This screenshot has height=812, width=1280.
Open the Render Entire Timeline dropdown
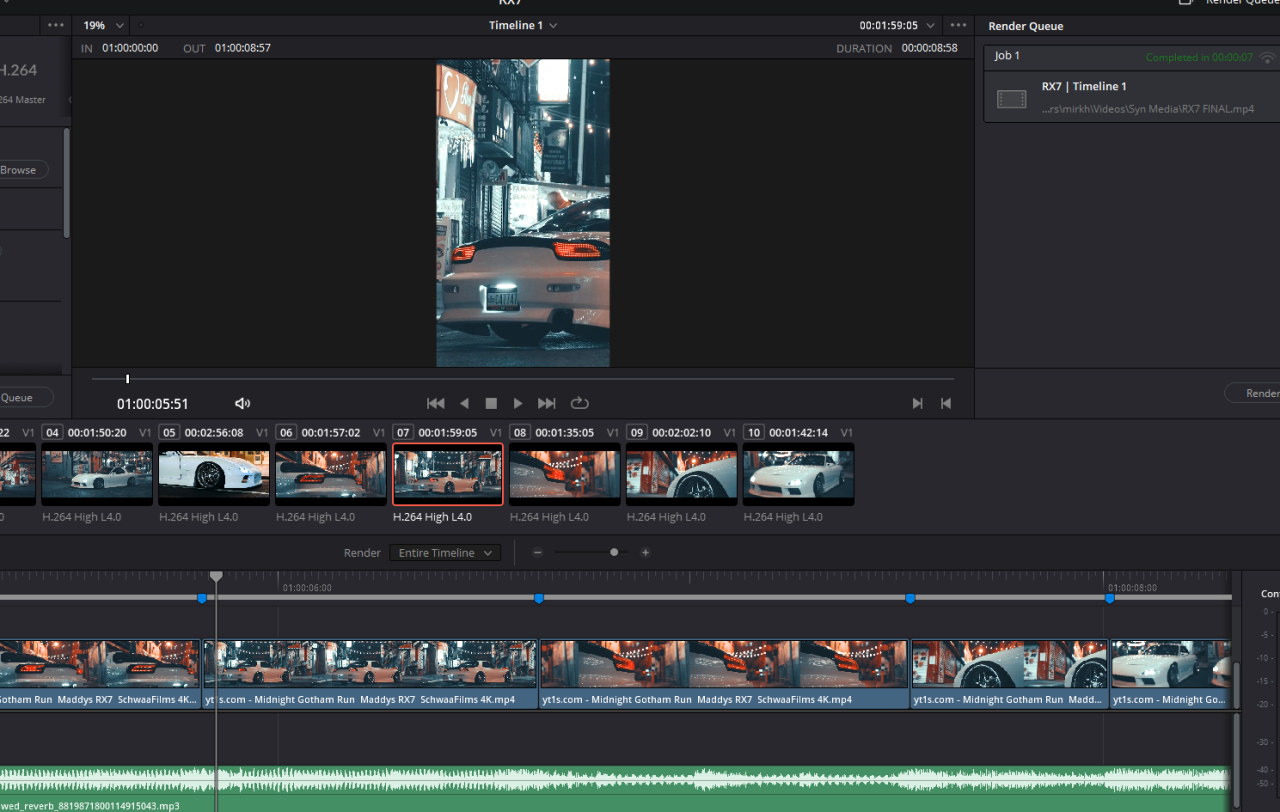coord(445,552)
